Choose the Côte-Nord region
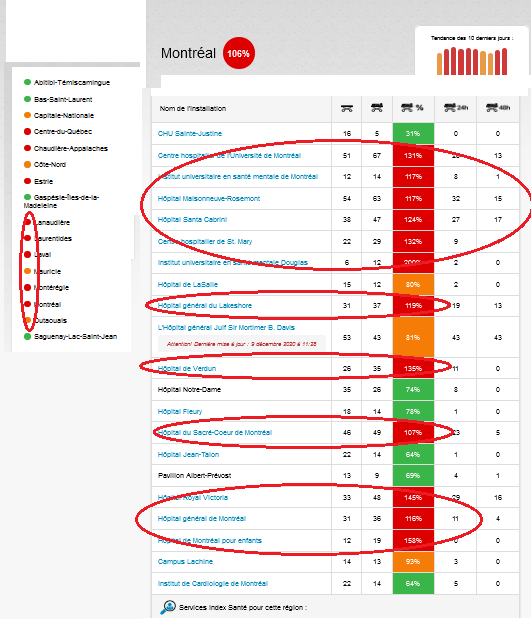The image size is (531, 619). [50, 165]
